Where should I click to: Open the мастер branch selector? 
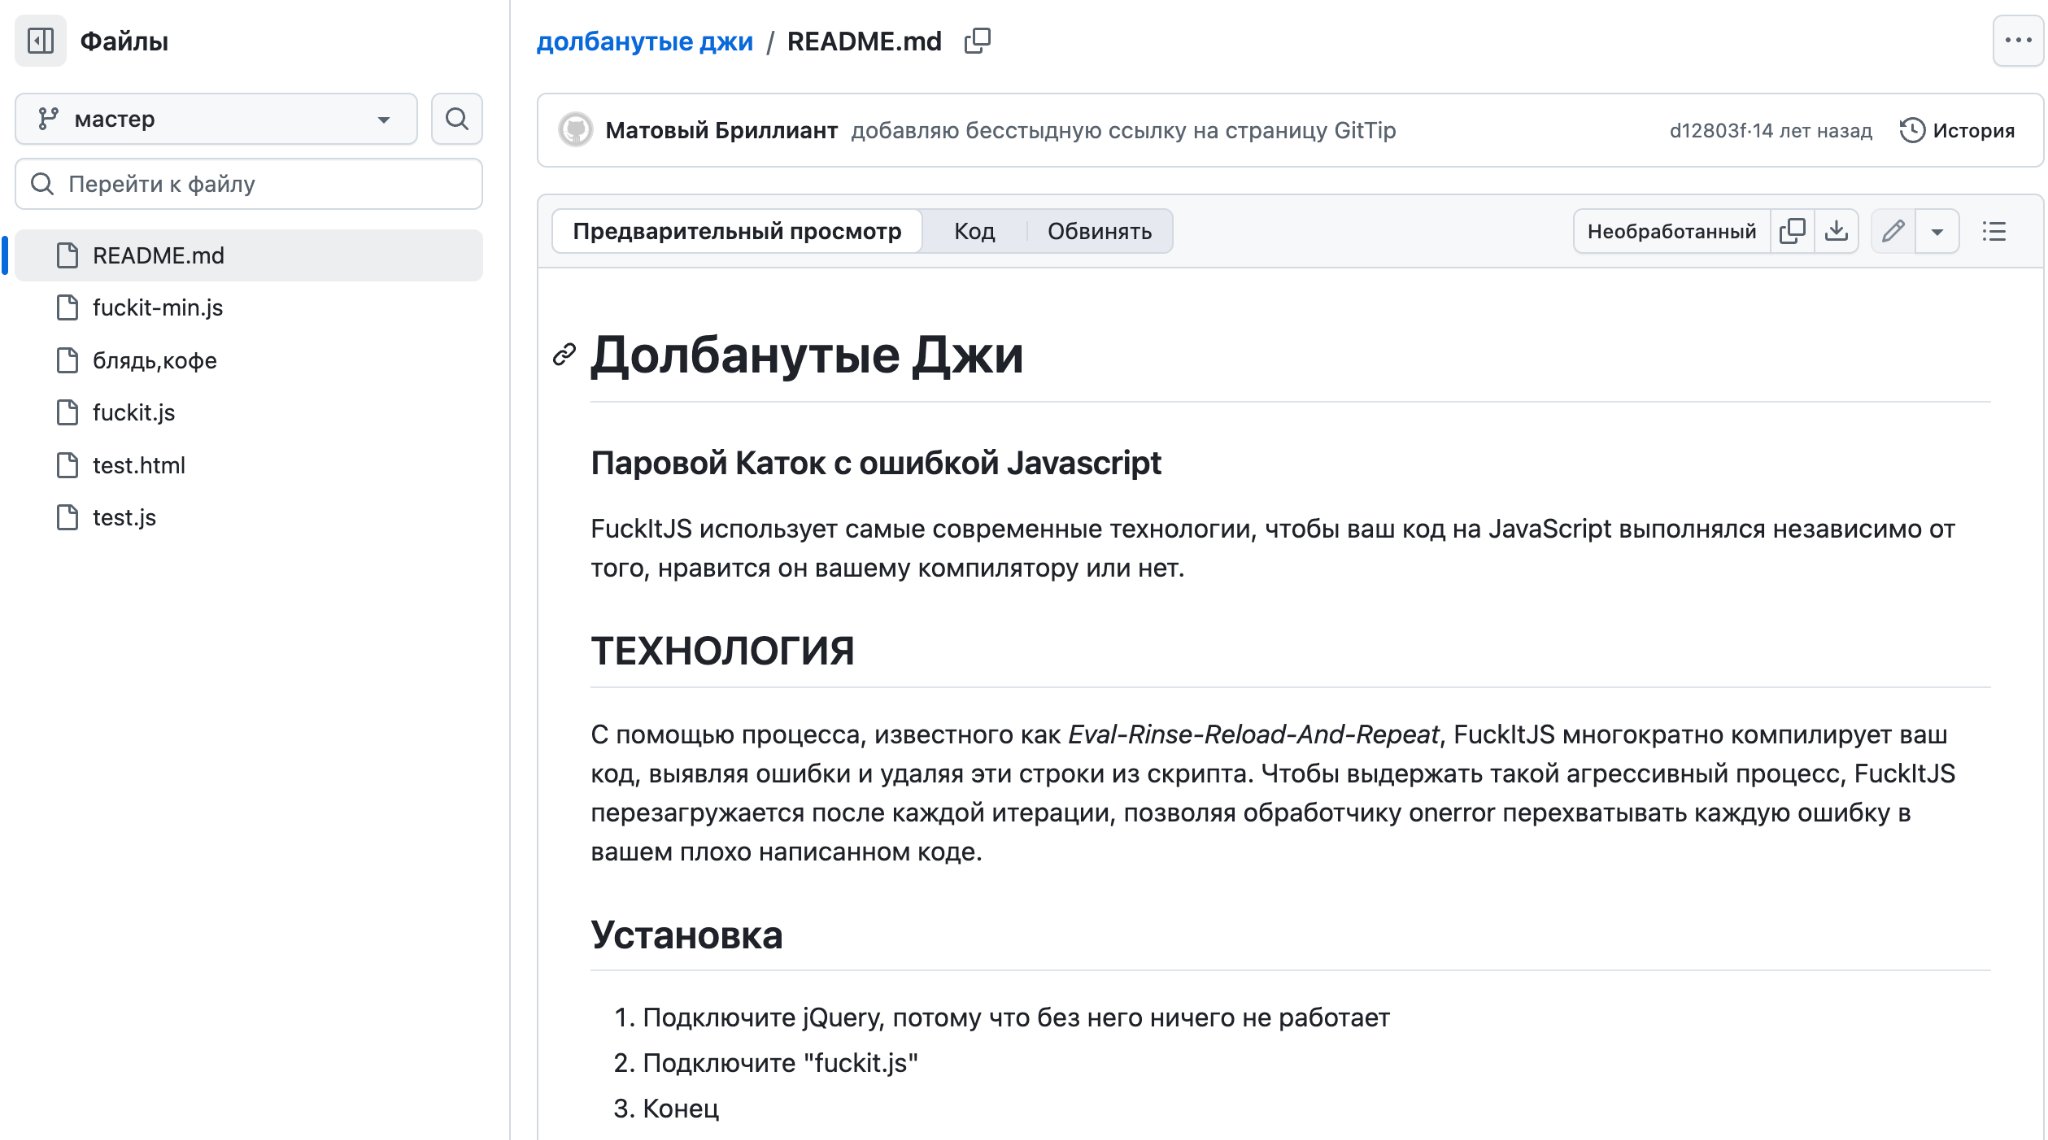coord(215,118)
